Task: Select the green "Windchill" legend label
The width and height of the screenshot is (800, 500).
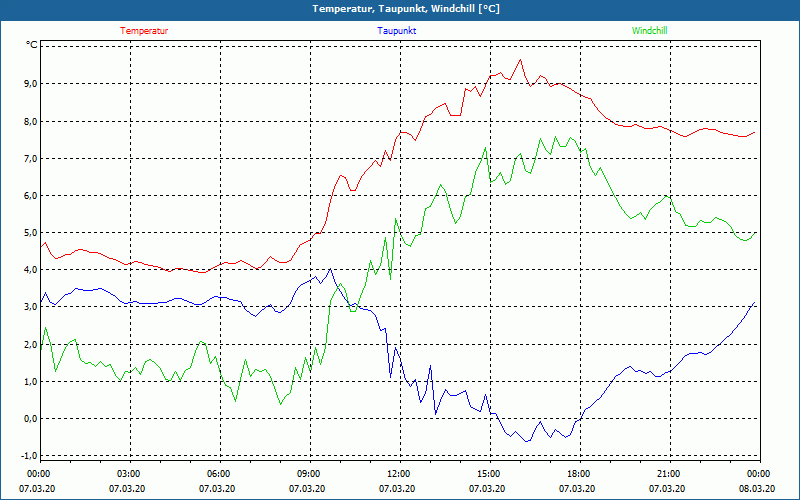Action: [649, 31]
